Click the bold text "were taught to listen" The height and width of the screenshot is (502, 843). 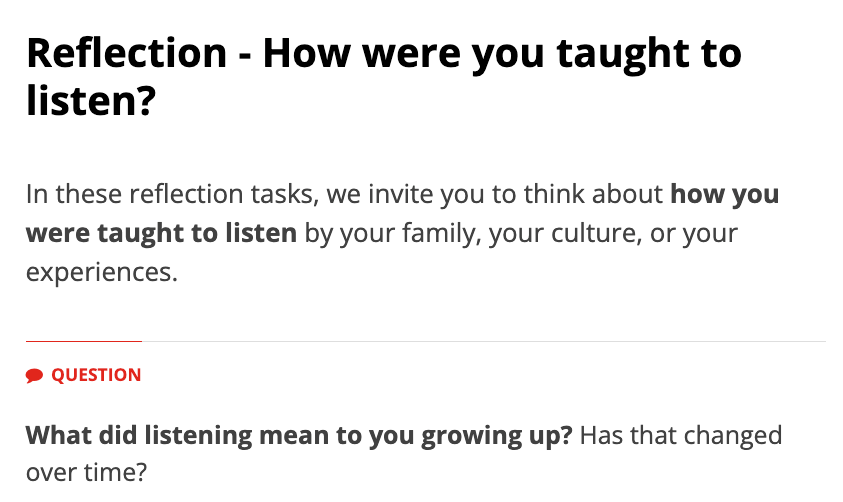161,233
